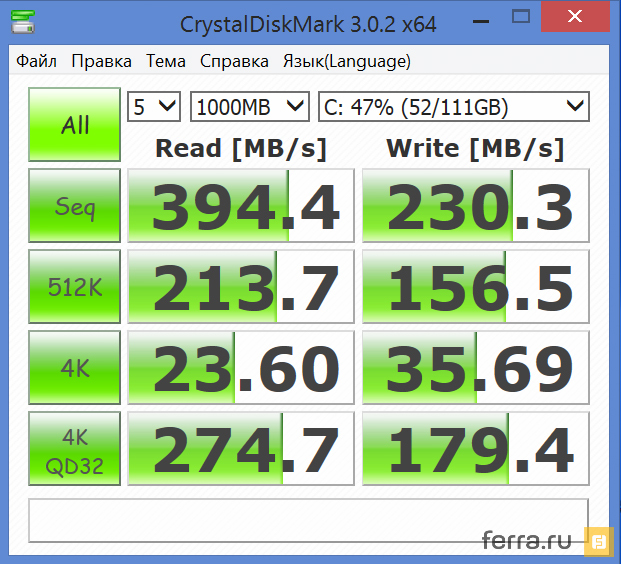Open the Правка menu
This screenshot has width=621, height=564.
coord(101,61)
